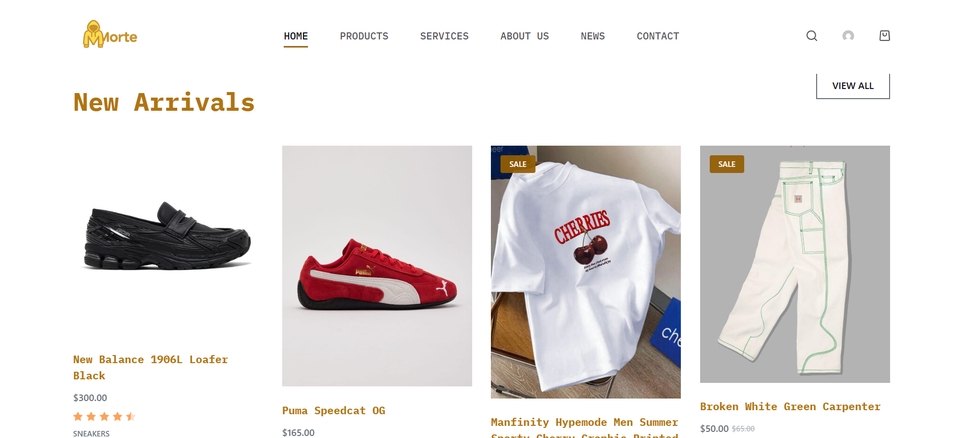960x438 pixels.
Task: Navigate to ABOUT US page
Action: click(525, 36)
